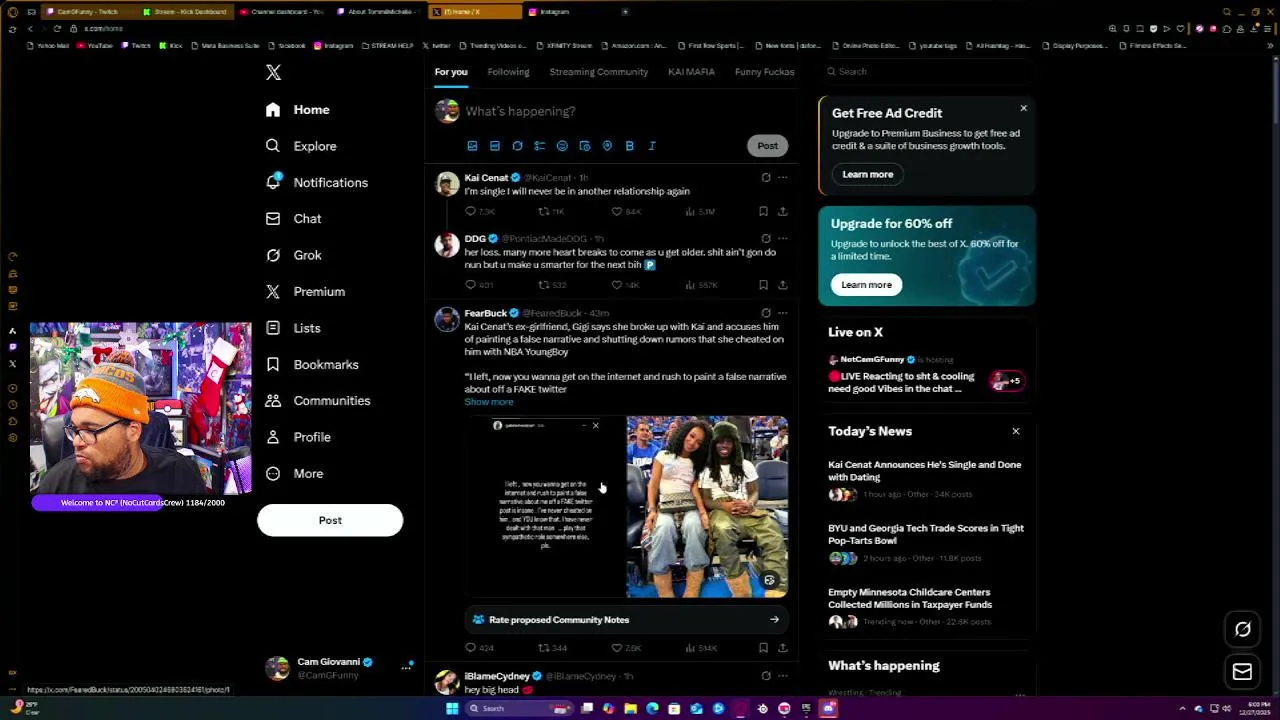Image resolution: width=1280 pixels, height=720 pixels.
Task: Click the Grok icon in composer toolbar
Action: (517, 146)
